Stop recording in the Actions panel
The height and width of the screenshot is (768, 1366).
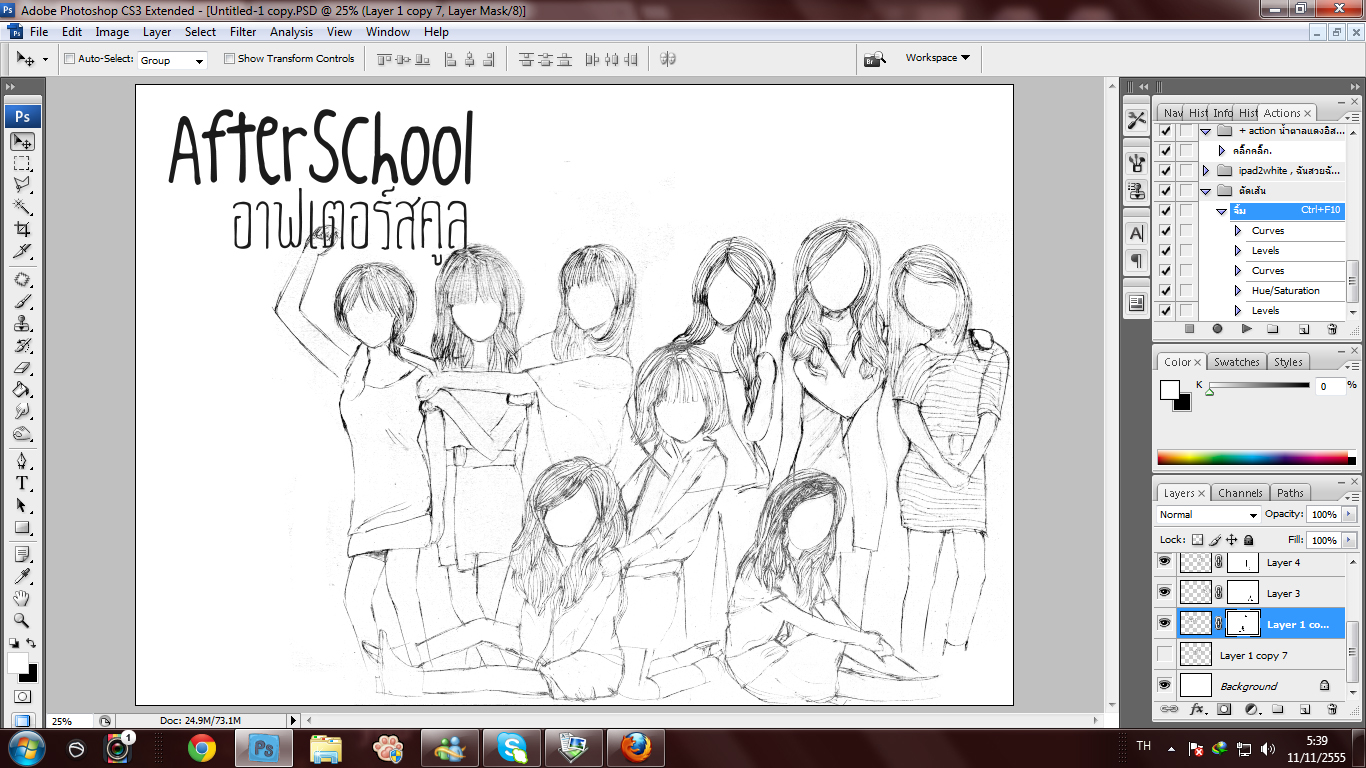[1189, 329]
